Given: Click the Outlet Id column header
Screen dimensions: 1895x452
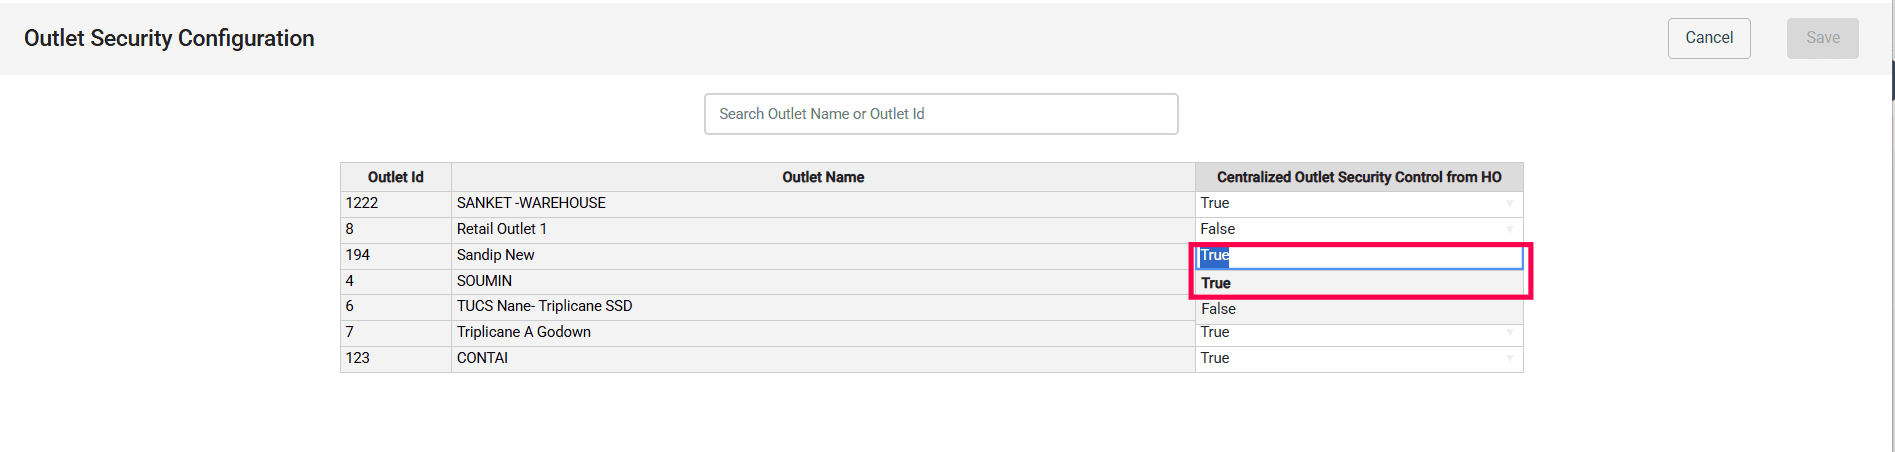Looking at the screenshot, I should 395,177.
